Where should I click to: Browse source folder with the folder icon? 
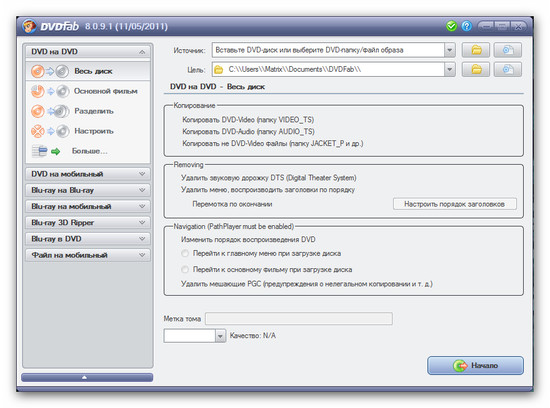[476, 50]
